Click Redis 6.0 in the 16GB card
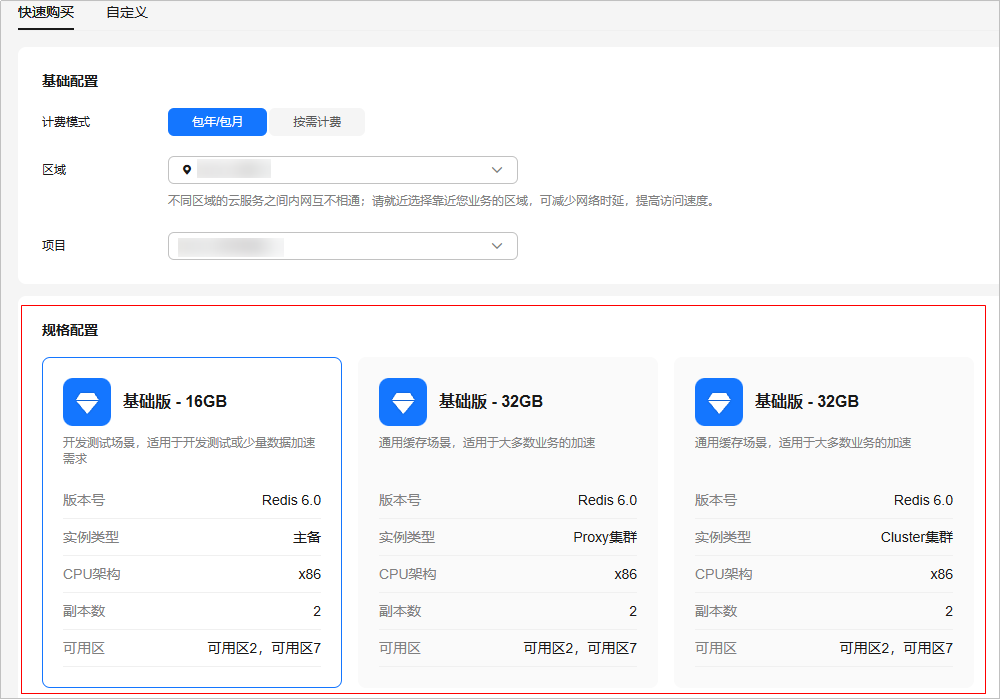The width and height of the screenshot is (1000, 699). click(291, 500)
